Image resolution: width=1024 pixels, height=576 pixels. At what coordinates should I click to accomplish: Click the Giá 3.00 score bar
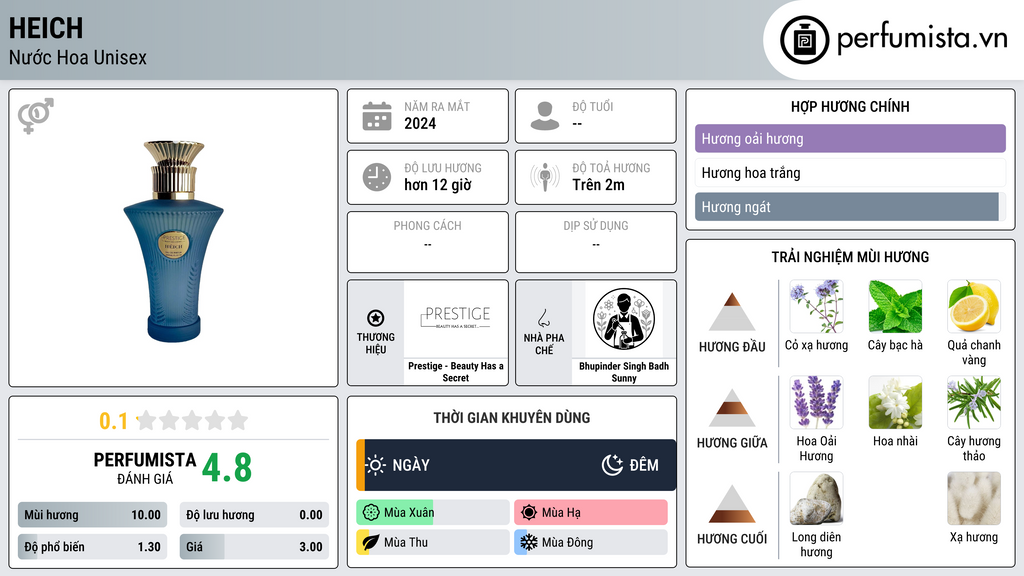pyautogui.click(x=254, y=547)
